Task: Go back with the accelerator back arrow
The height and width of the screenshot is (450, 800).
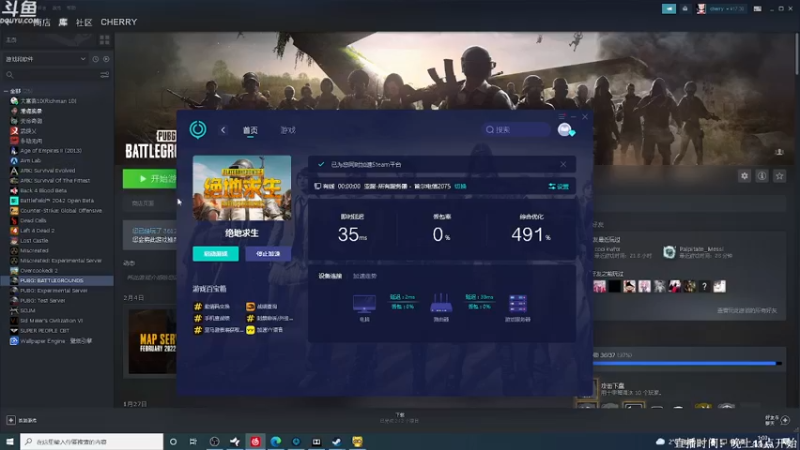Action: 223,130
